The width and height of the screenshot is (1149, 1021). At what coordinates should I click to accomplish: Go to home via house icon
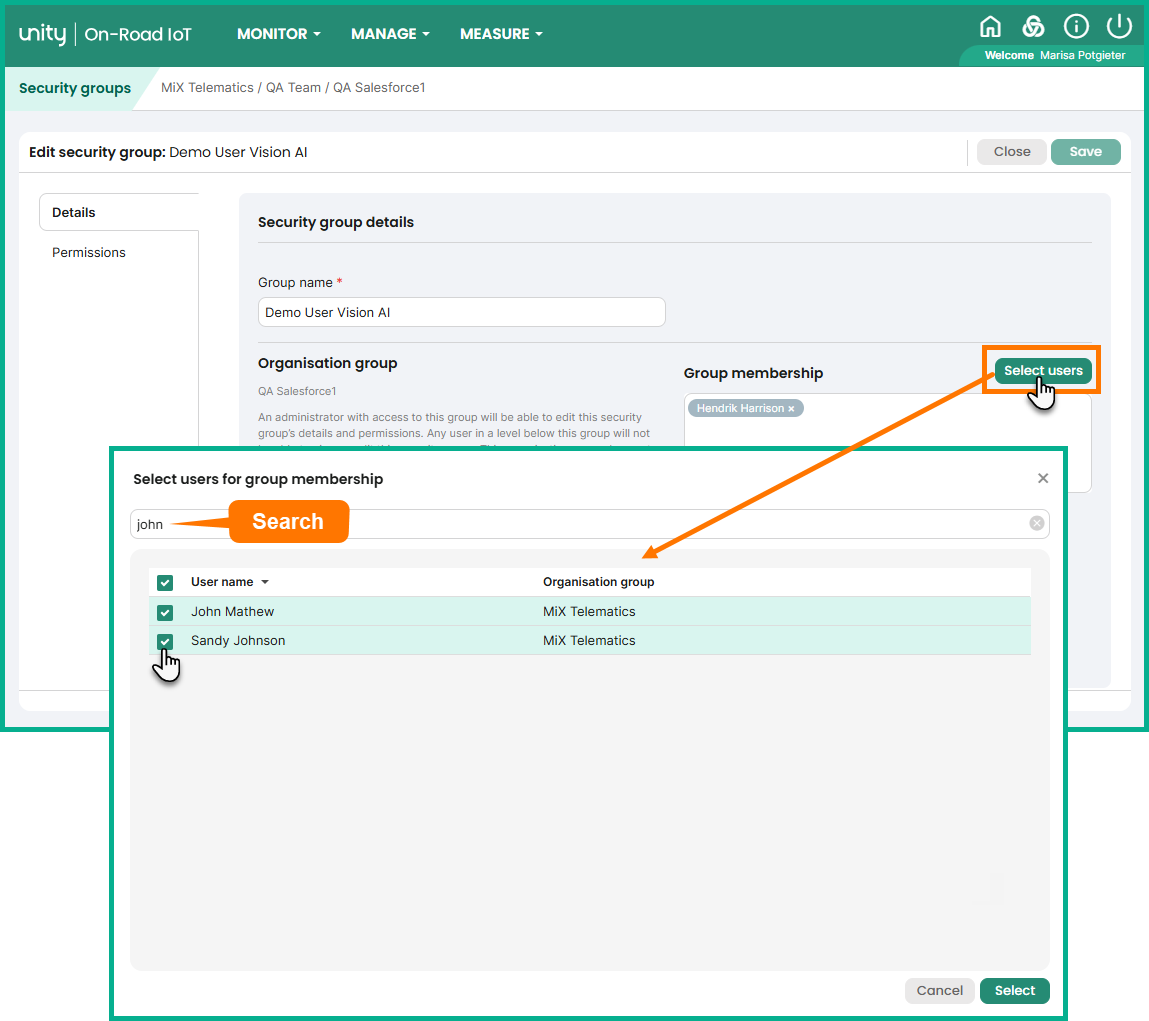tap(990, 27)
